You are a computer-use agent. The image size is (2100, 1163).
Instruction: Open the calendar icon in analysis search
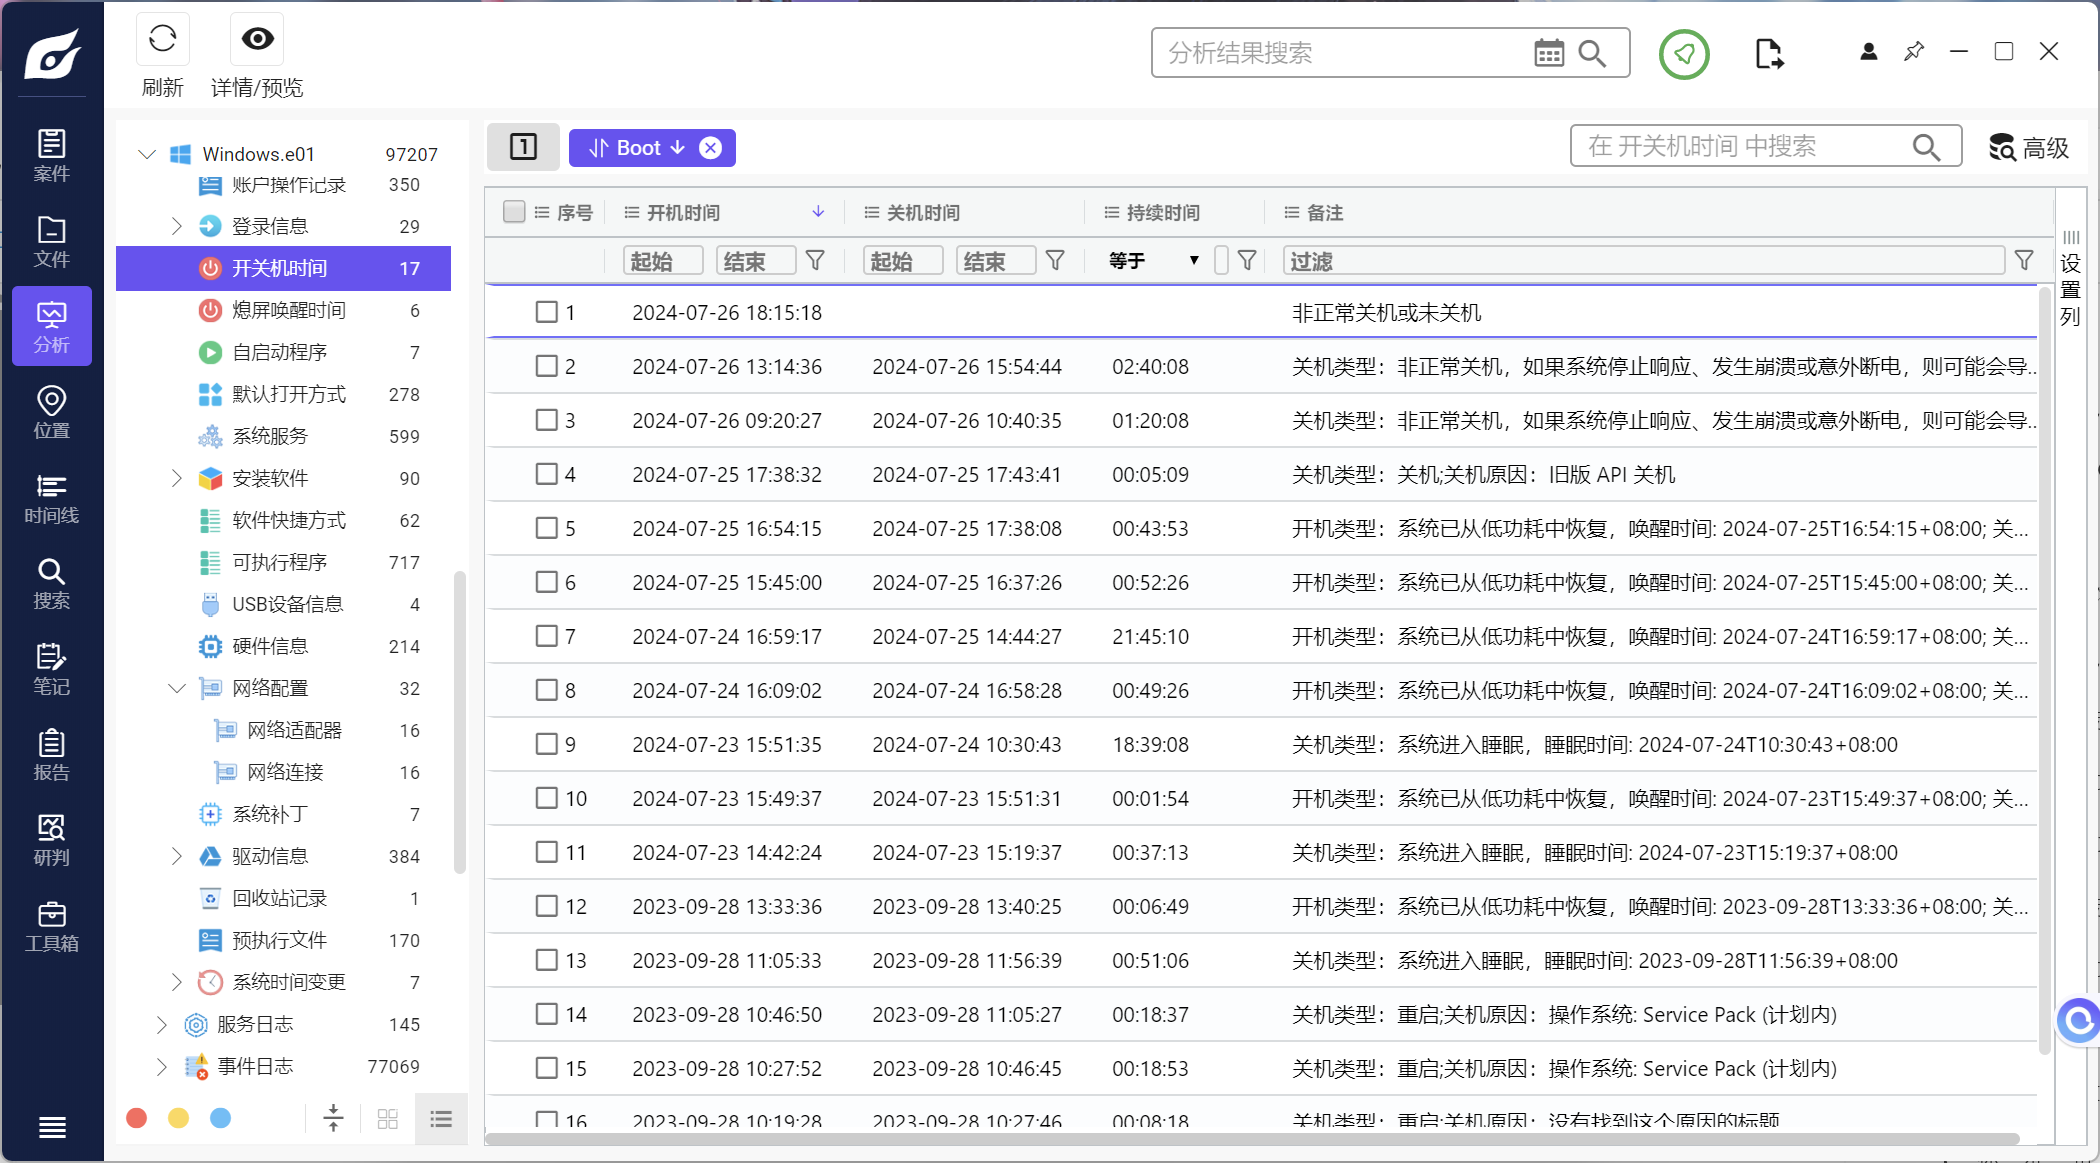1549,53
